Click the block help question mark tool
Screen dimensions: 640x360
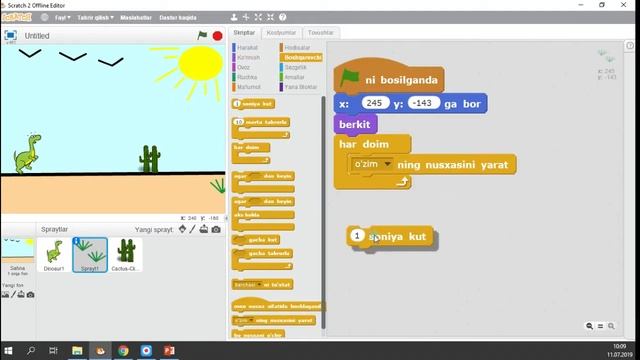click(x=282, y=17)
